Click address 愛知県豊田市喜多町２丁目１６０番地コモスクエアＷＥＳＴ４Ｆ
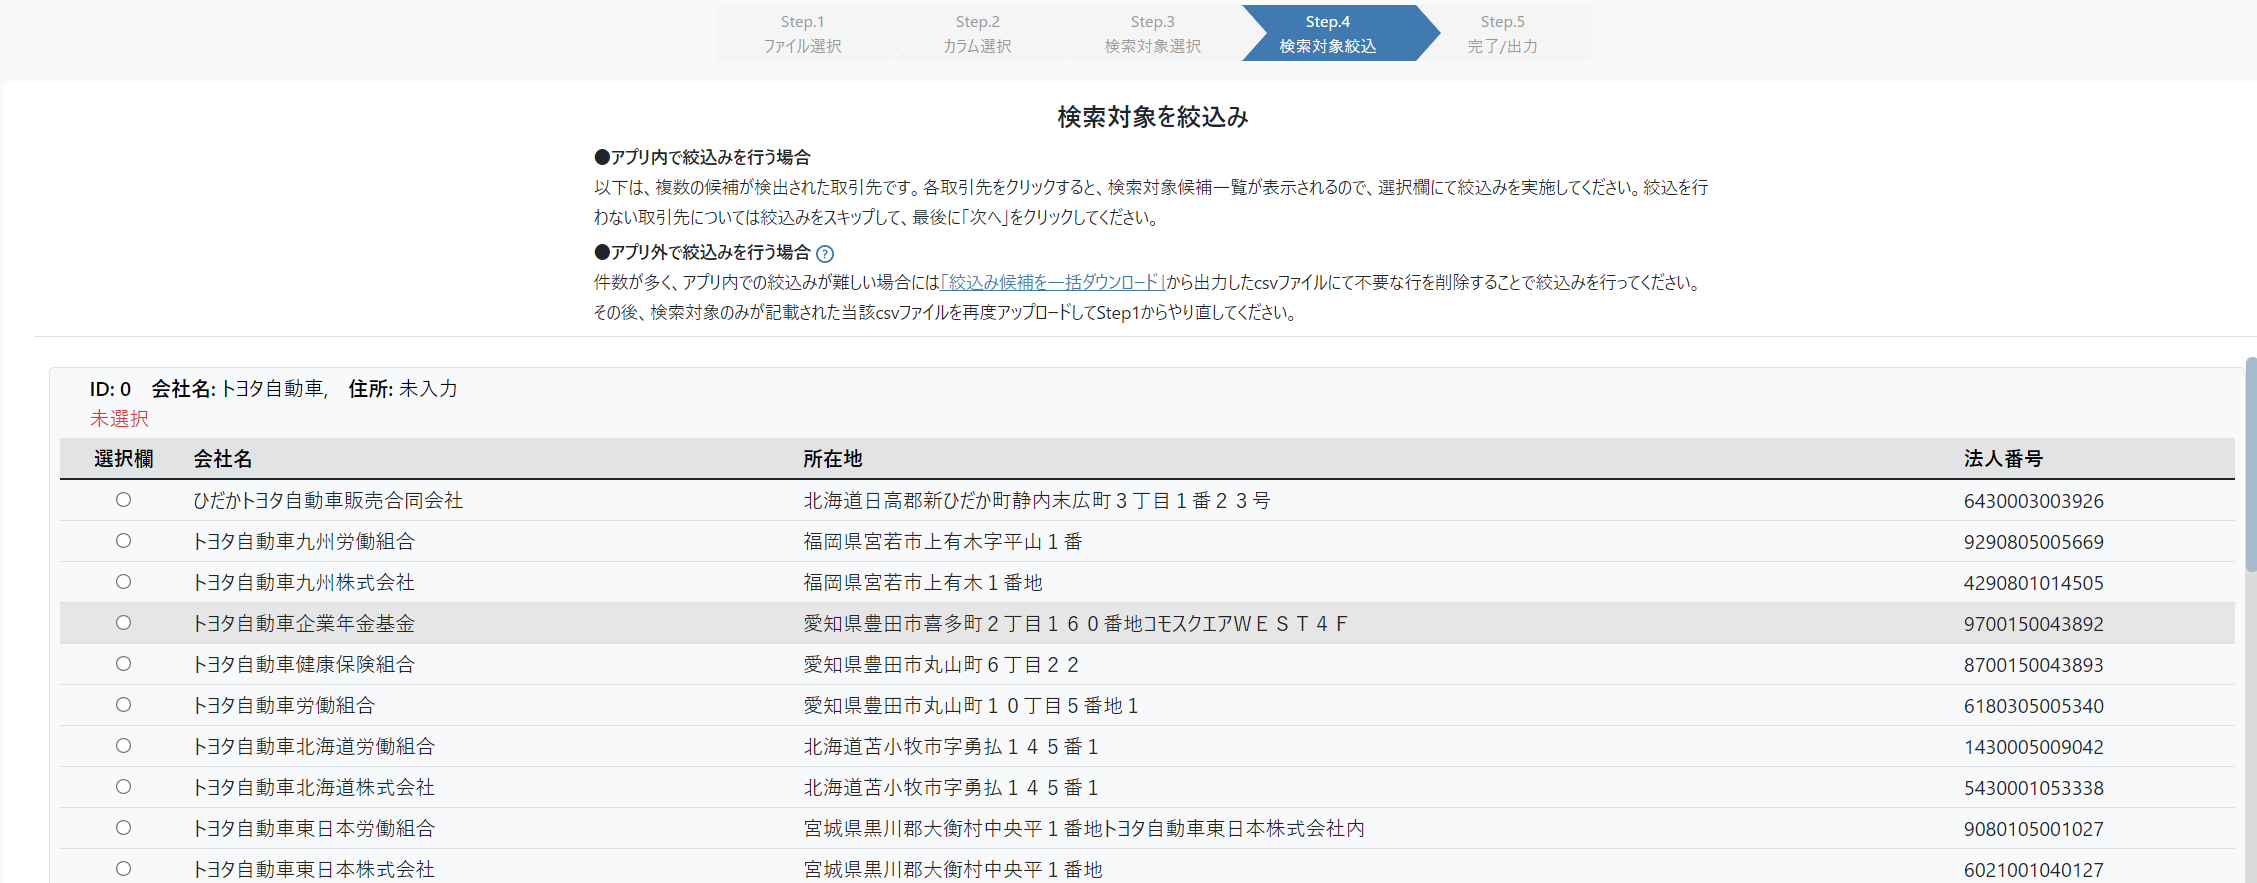 [x=1076, y=624]
